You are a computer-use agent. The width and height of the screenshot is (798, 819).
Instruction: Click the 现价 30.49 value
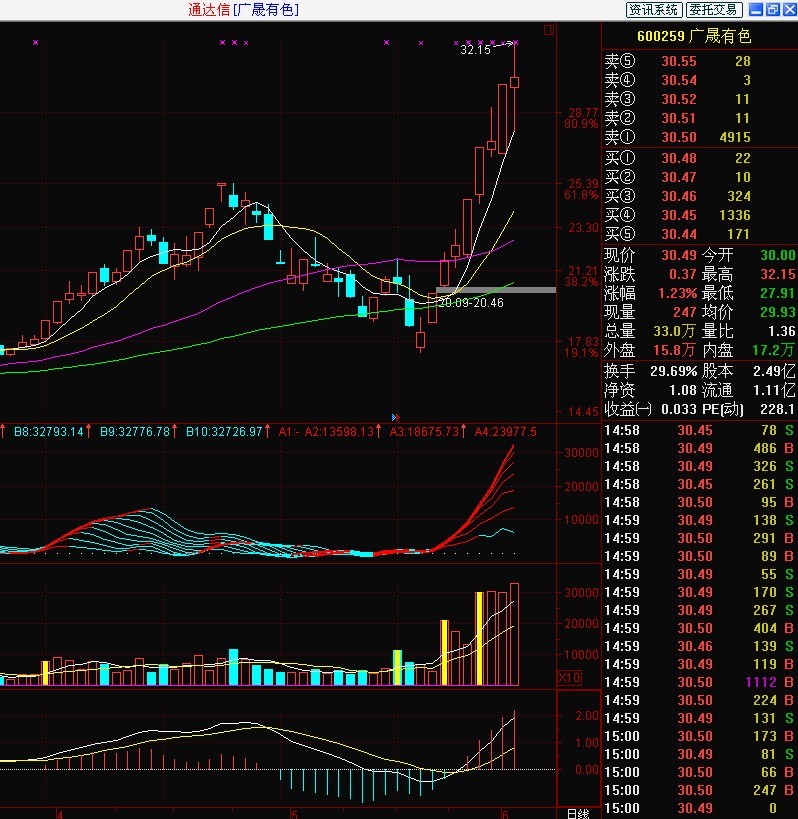679,255
